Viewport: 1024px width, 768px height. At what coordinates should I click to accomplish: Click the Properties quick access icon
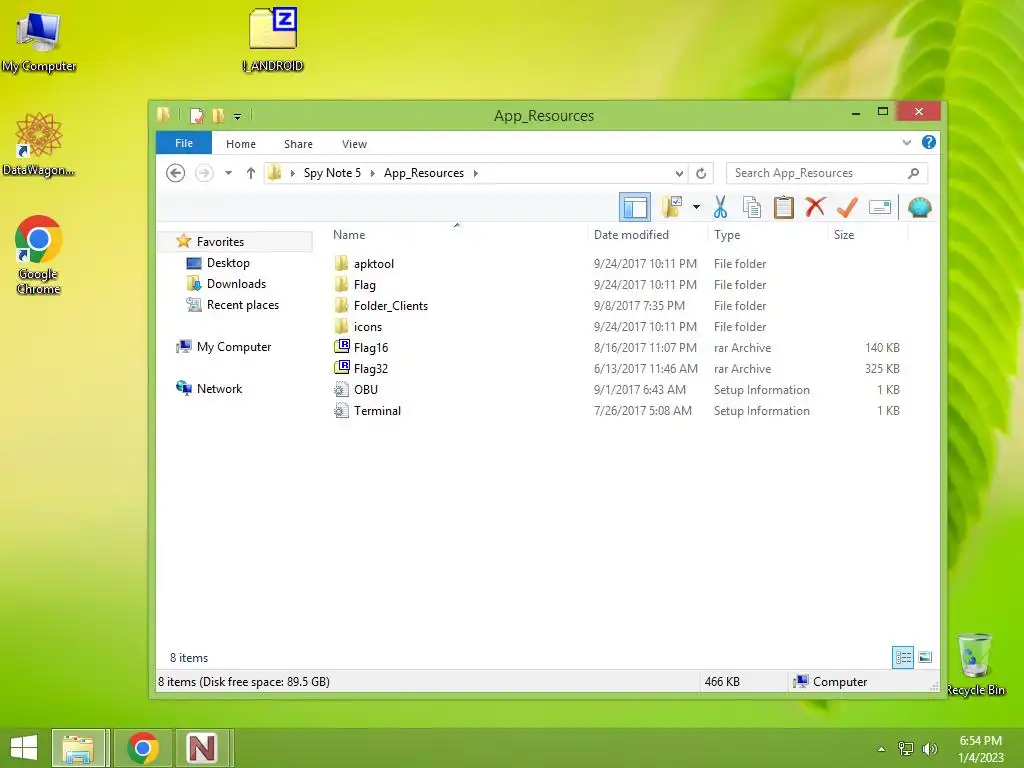pyautogui.click(x=197, y=116)
